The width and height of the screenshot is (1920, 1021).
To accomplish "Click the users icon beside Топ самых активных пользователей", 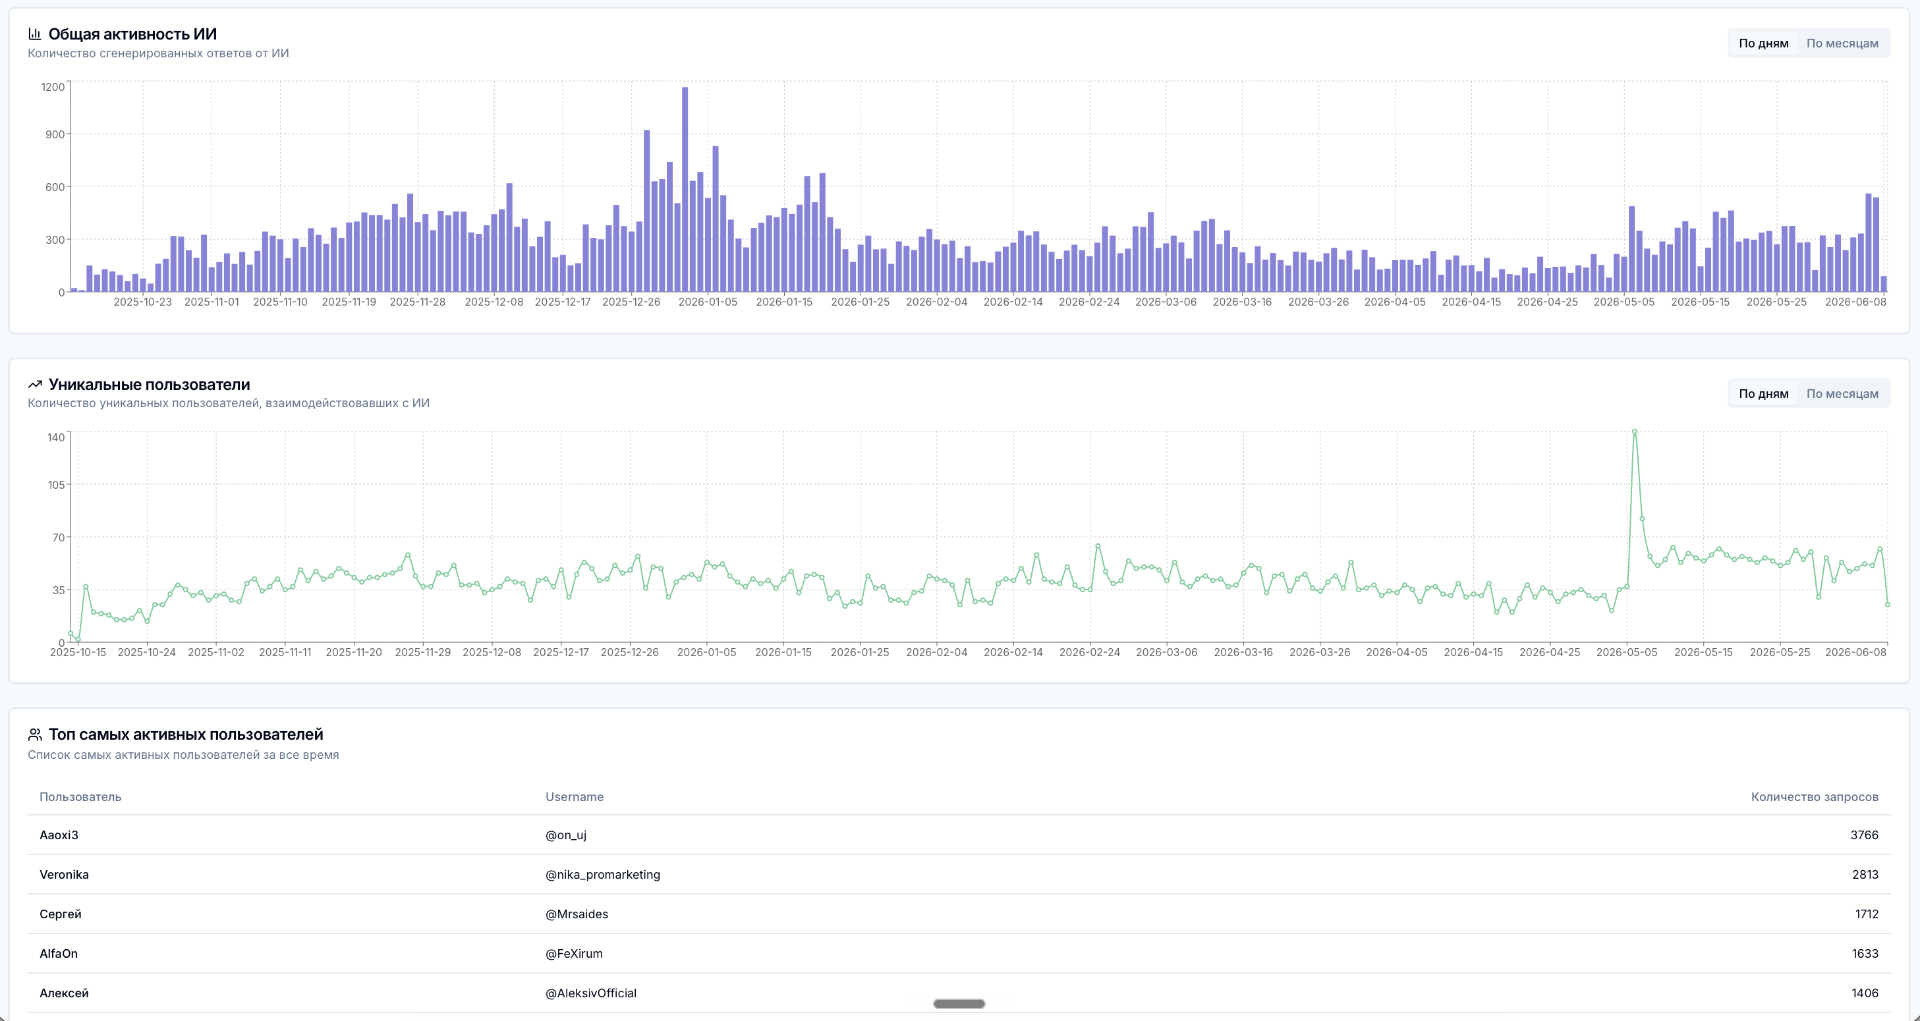I will tap(35, 734).
